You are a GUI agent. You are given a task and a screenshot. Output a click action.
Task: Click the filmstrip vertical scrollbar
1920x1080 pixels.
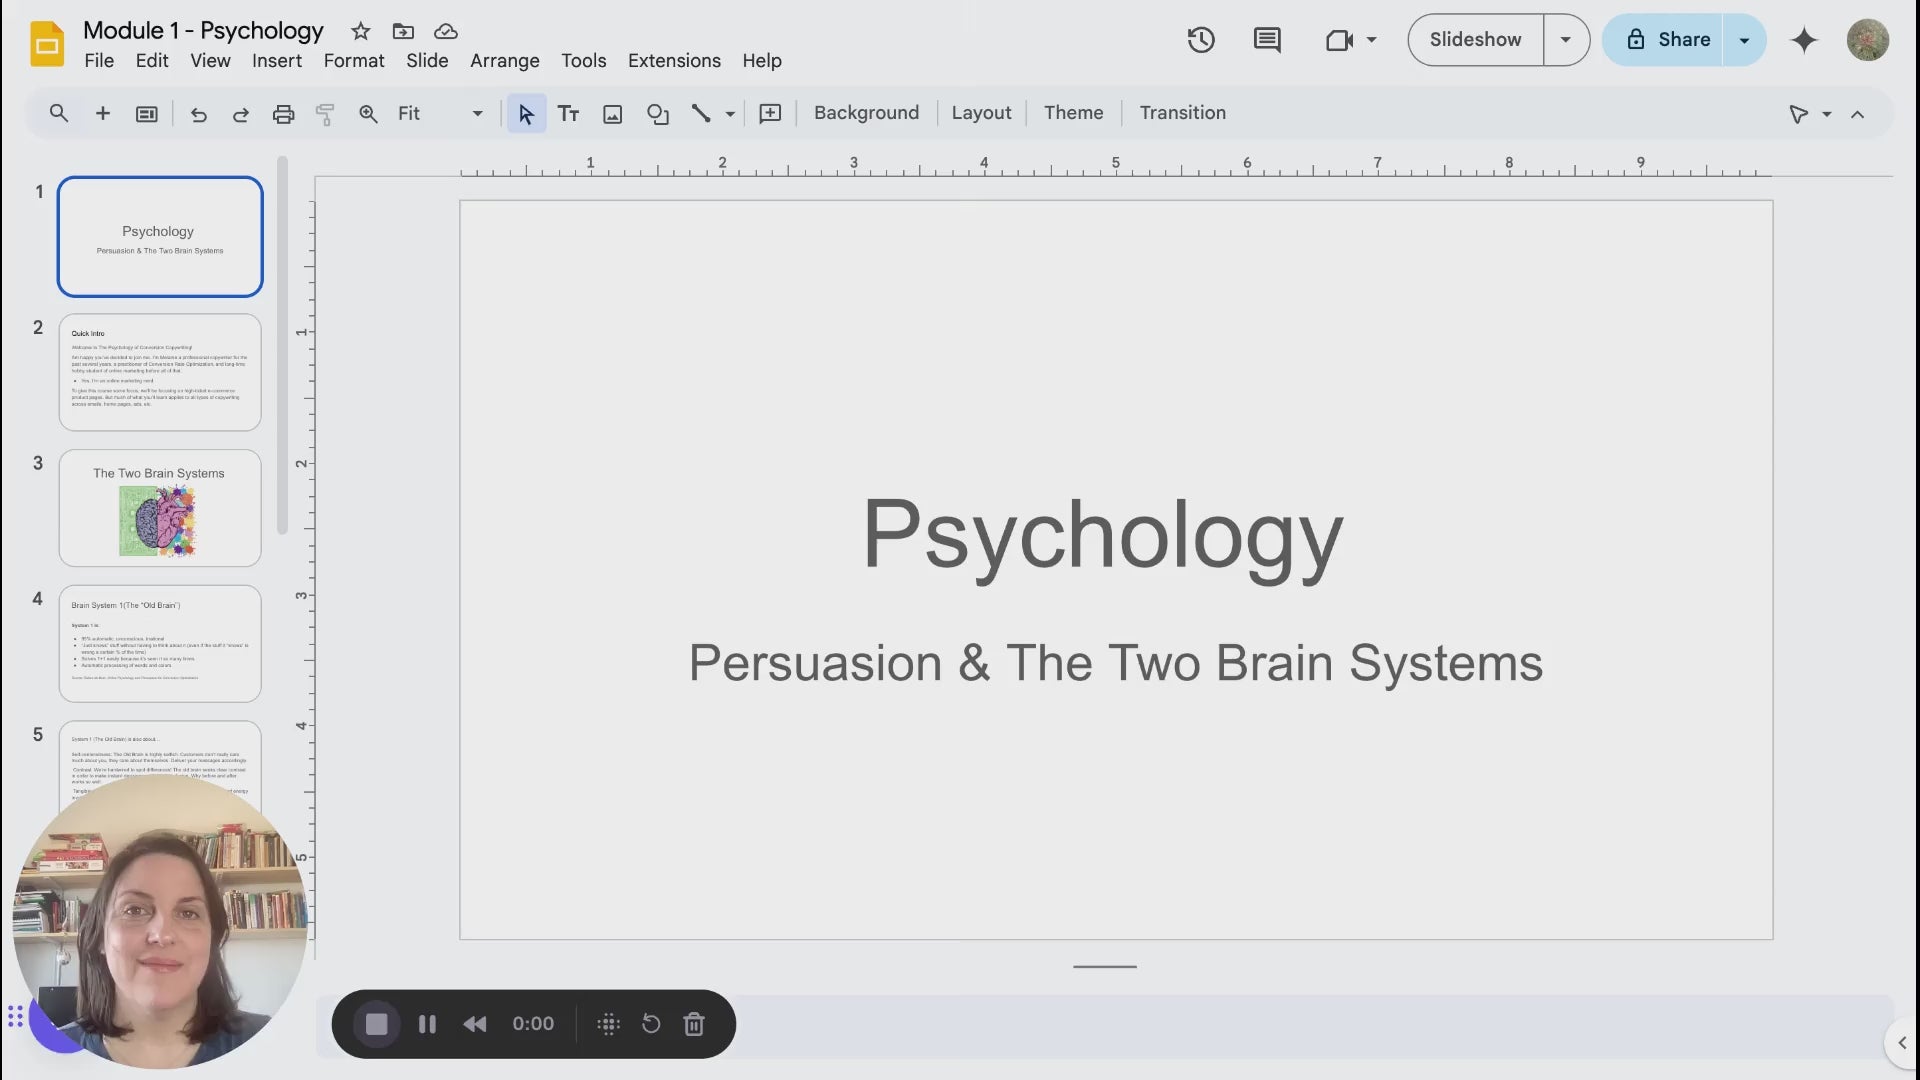click(282, 345)
